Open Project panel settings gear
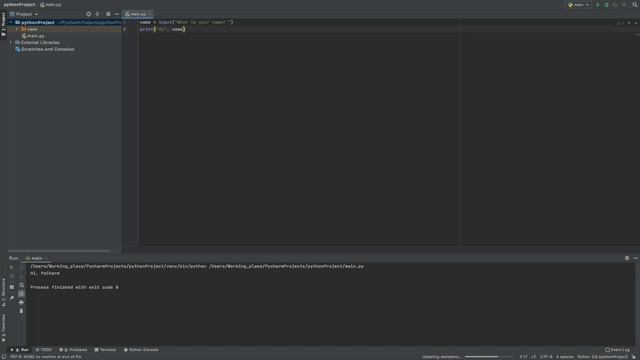 (108, 14)
